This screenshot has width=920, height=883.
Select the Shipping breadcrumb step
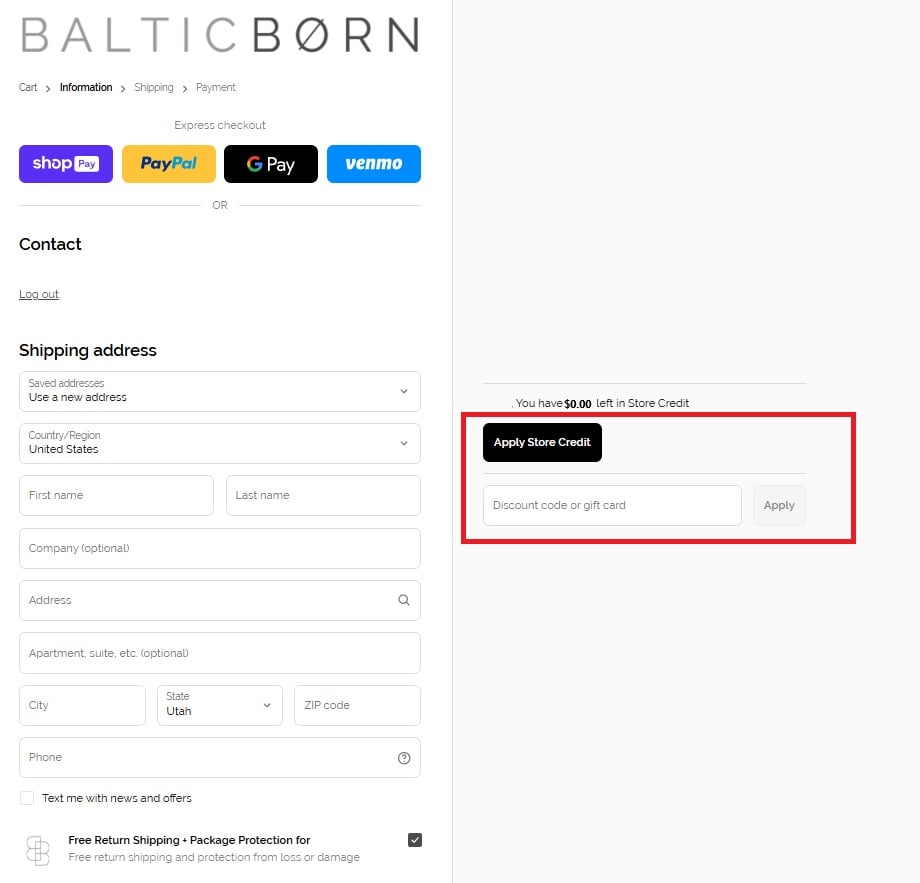tap(154, 88)
